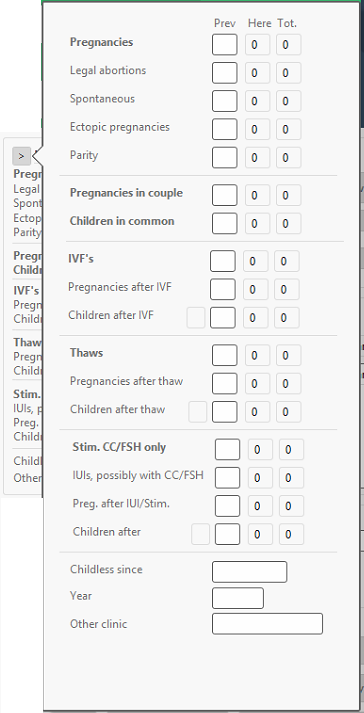Click the Other clinic text field

pyautogui.click(x=267, y=623)
